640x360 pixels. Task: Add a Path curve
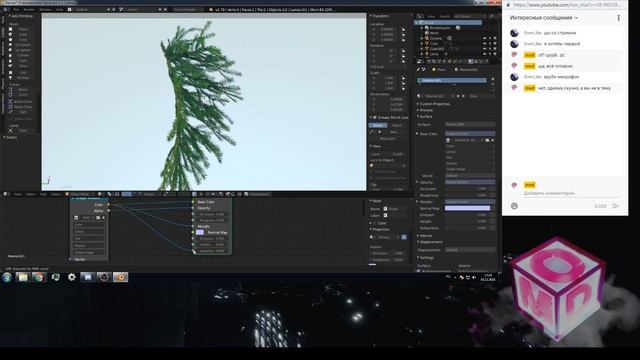(23, 112)
